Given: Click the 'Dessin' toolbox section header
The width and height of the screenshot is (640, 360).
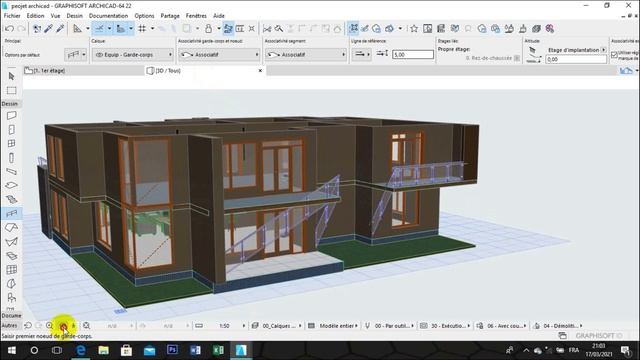Looking at the screenshot, I should (x=10, y=104).
